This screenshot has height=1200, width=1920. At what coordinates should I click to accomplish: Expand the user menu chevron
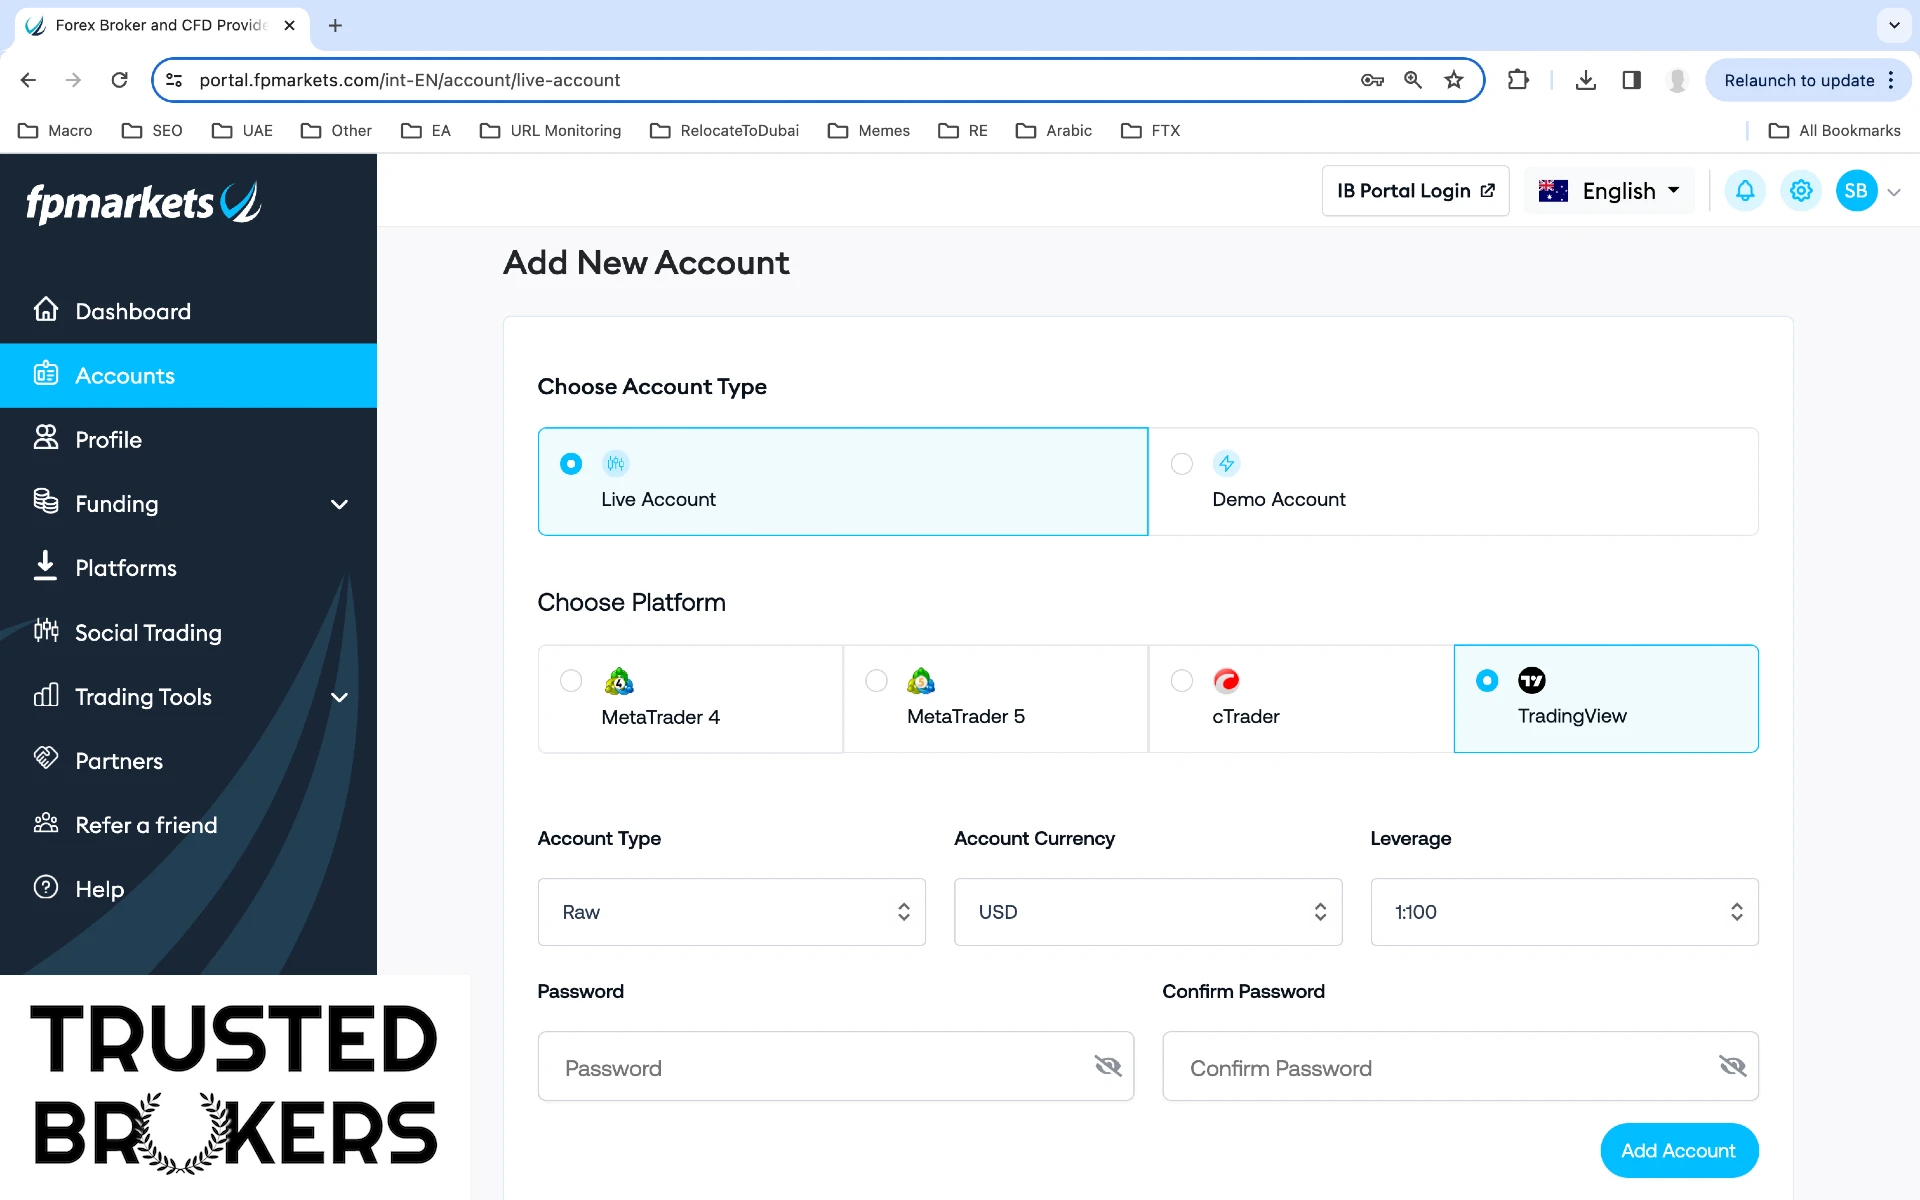[1894, 192]
